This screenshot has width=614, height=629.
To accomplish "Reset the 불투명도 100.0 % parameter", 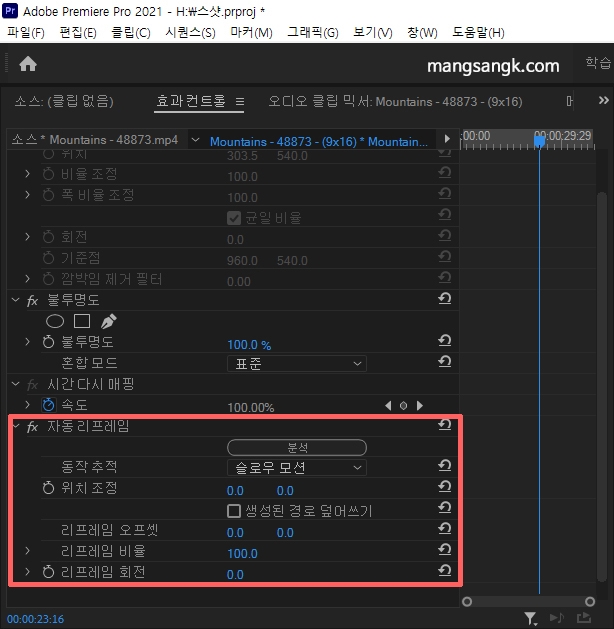I will pyautogui.click(x=444, y=341).
